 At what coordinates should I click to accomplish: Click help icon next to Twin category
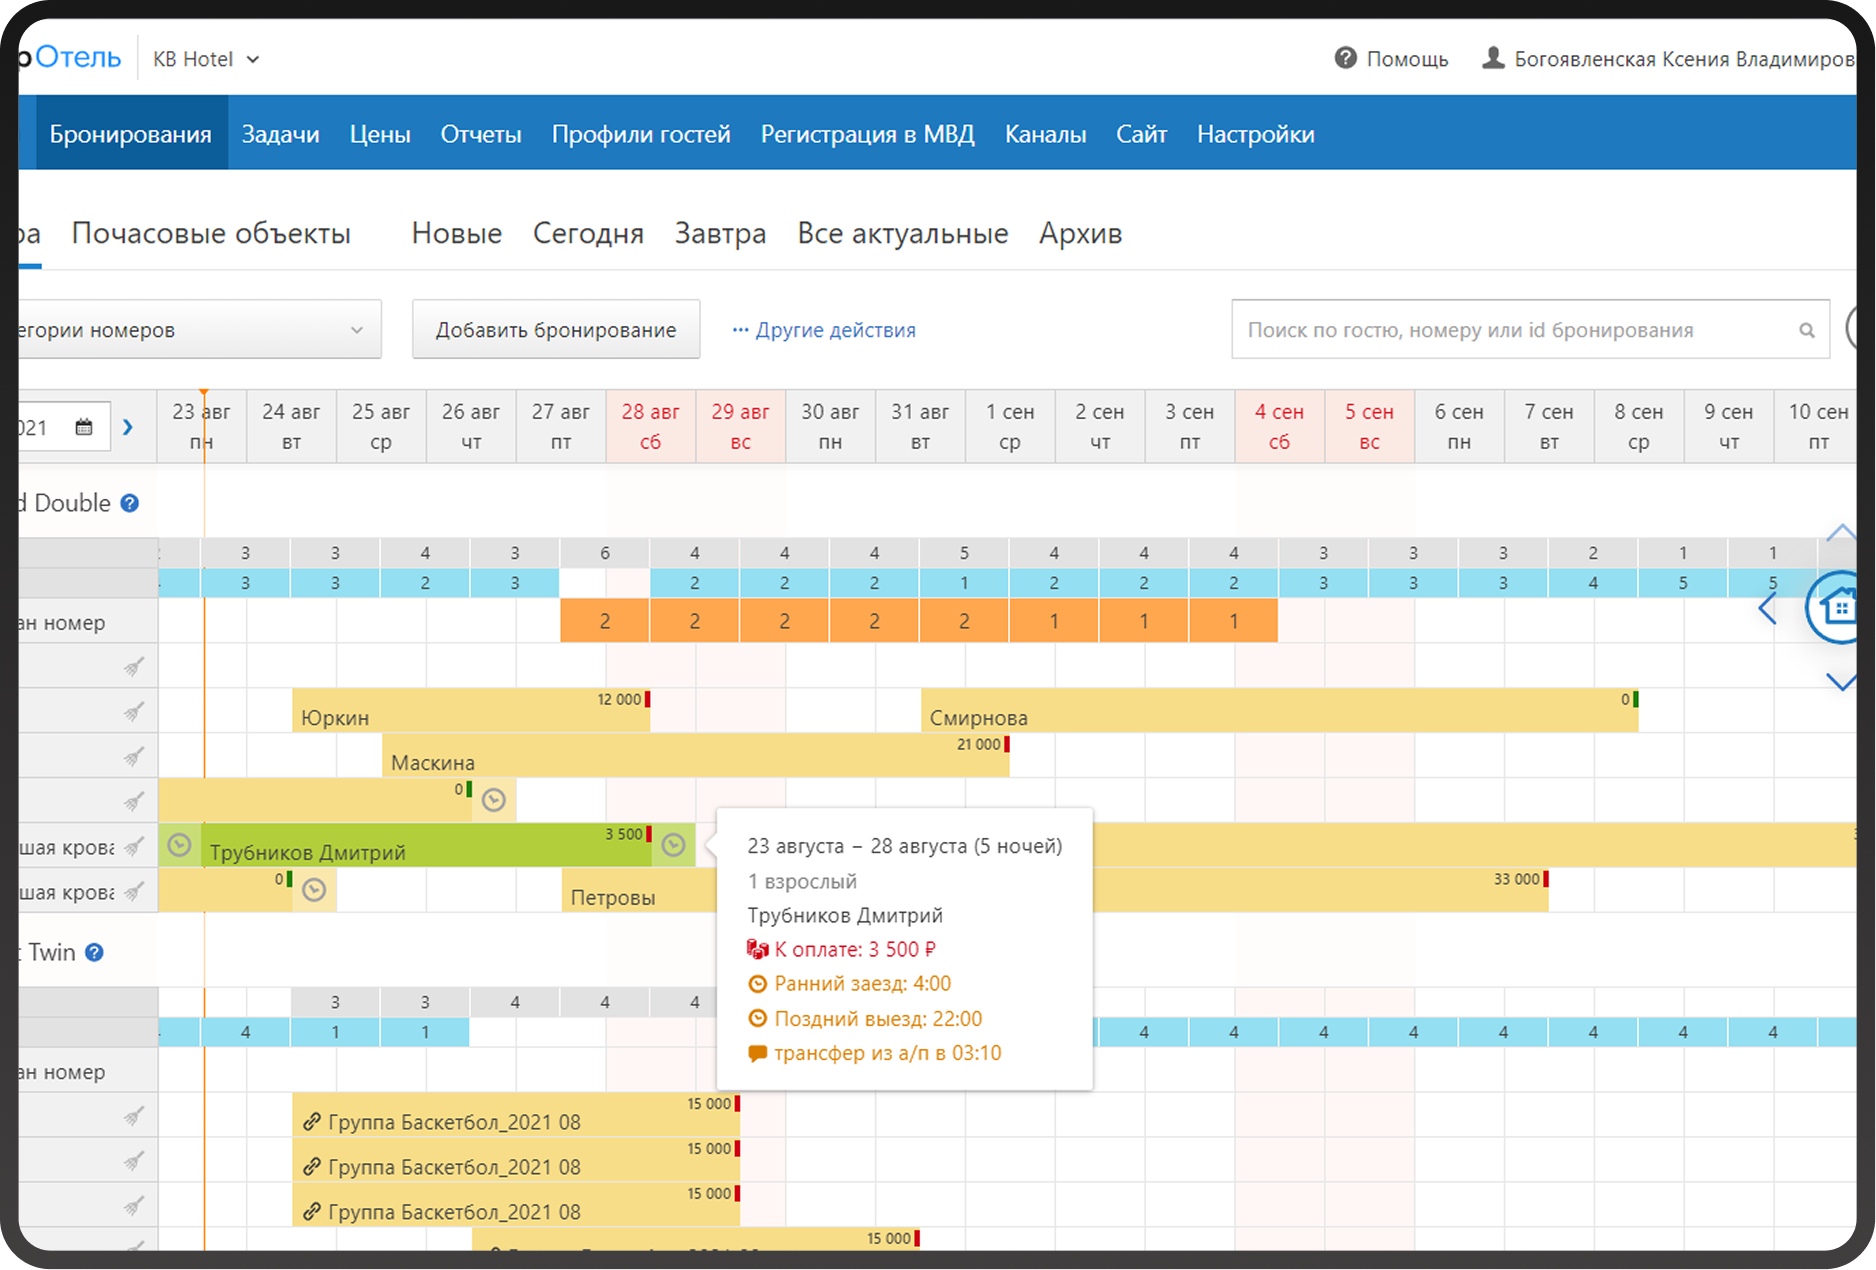coord(94,952)
